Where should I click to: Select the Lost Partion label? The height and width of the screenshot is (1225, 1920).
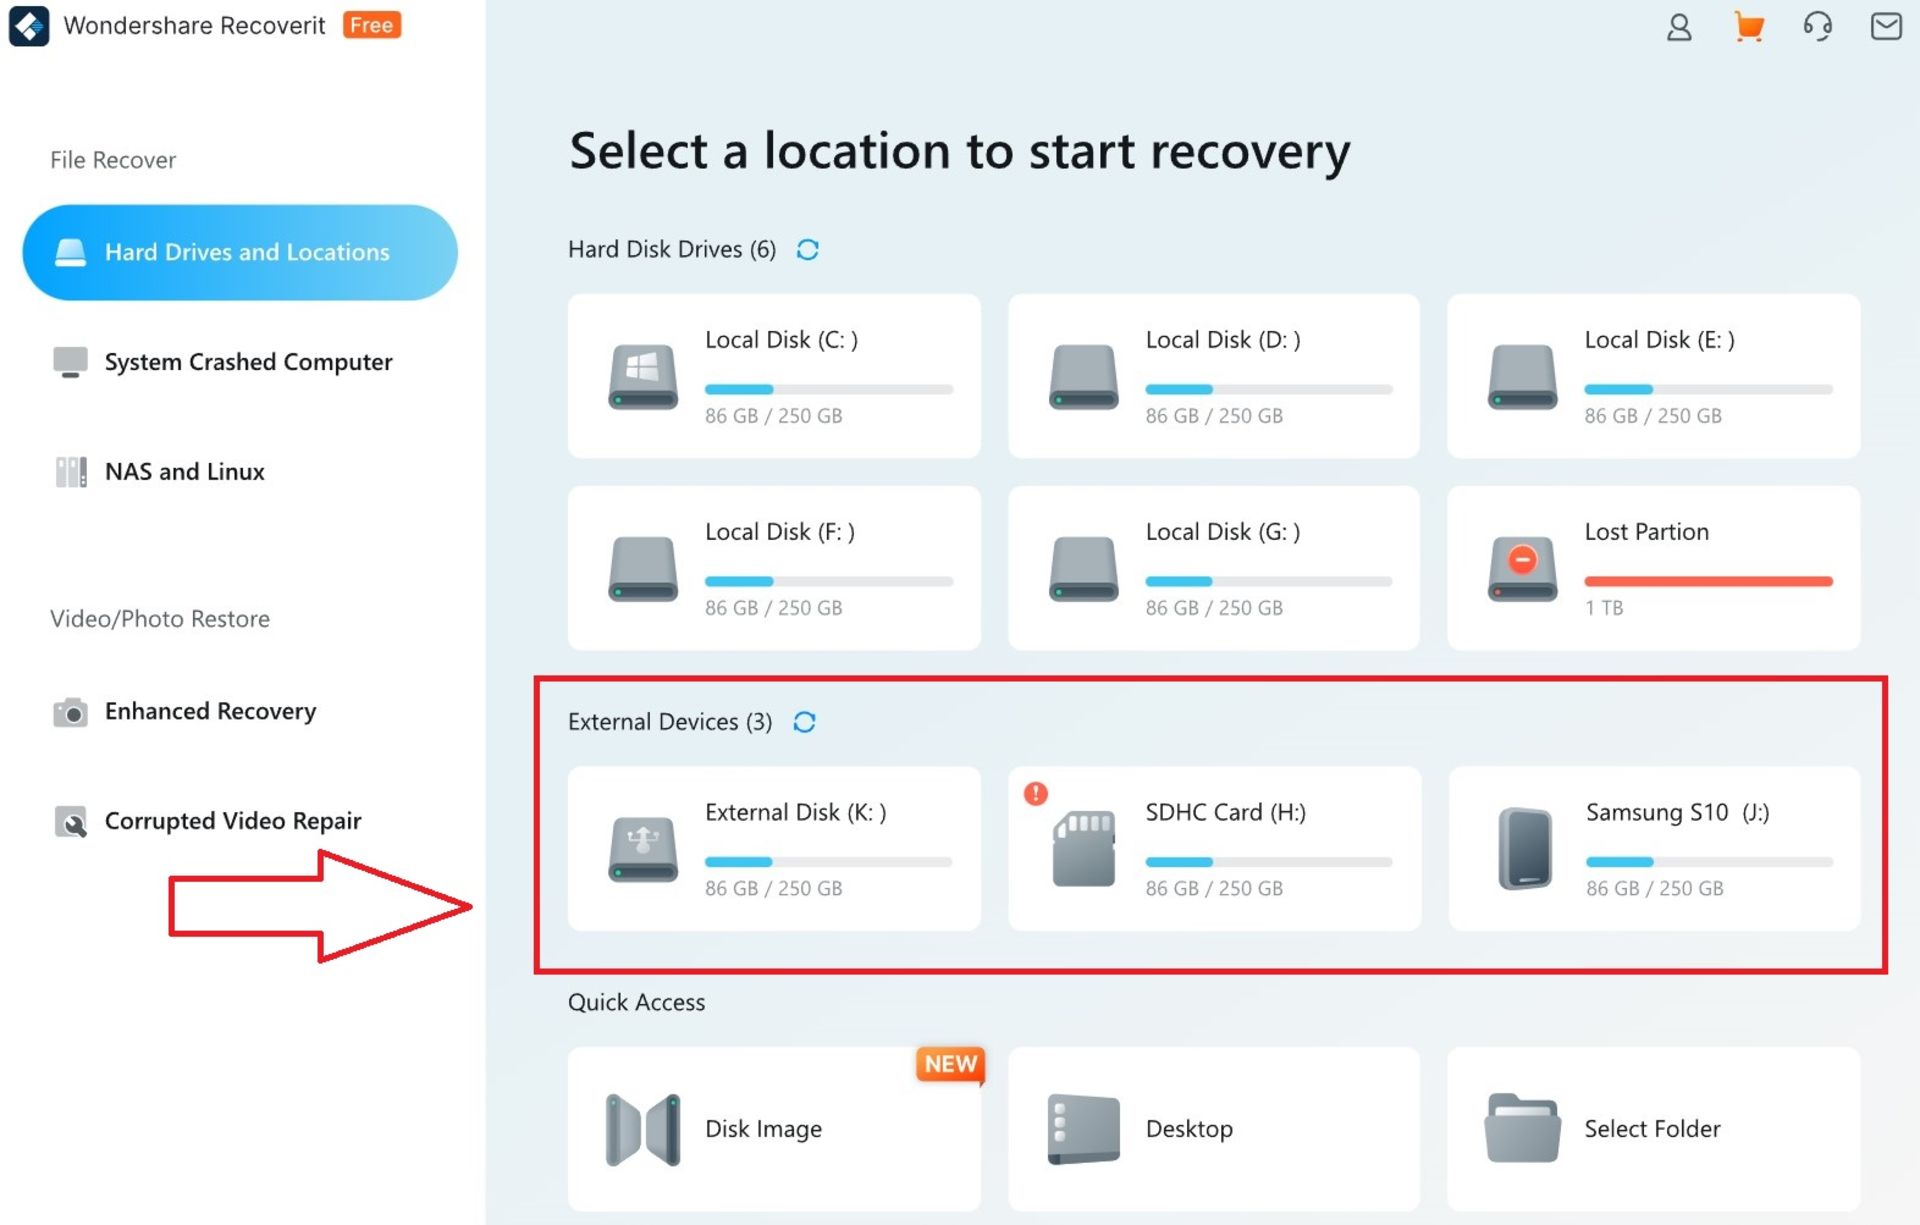[x=1646, y=532]
